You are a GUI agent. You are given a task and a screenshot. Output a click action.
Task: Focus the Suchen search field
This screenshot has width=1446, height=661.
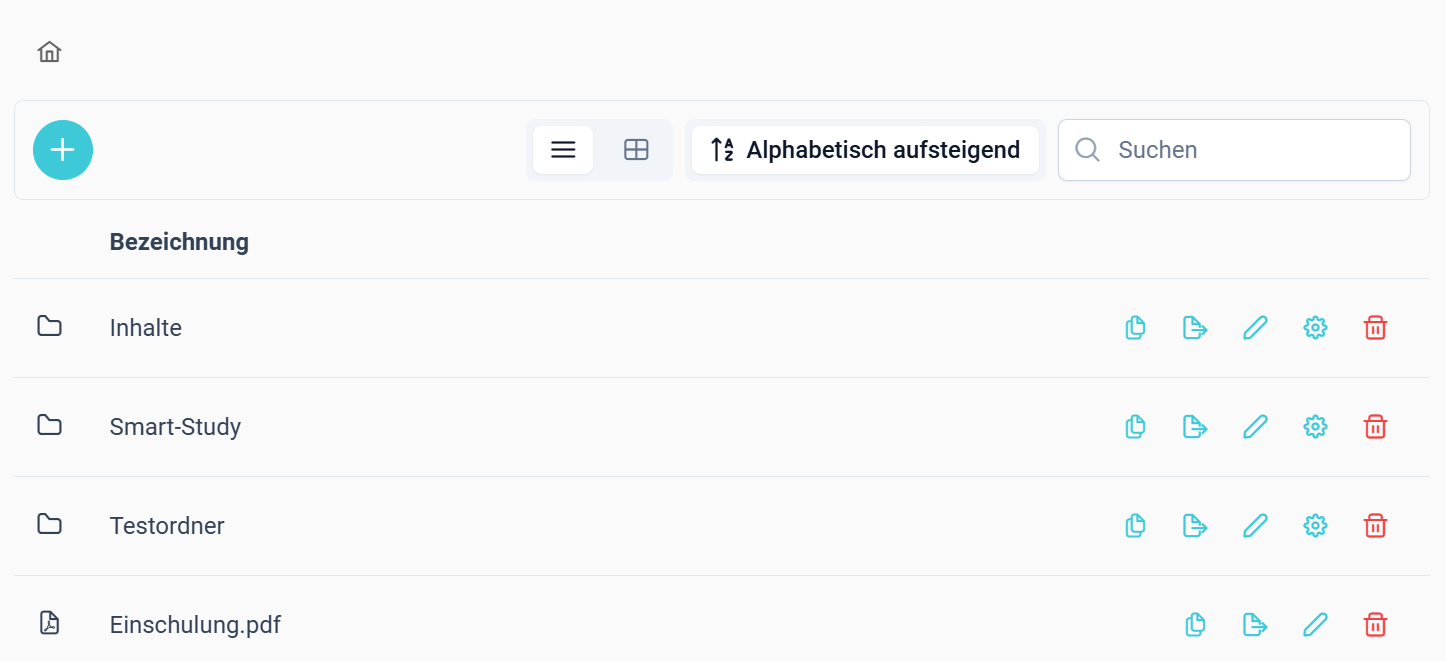pos(1234,150)
